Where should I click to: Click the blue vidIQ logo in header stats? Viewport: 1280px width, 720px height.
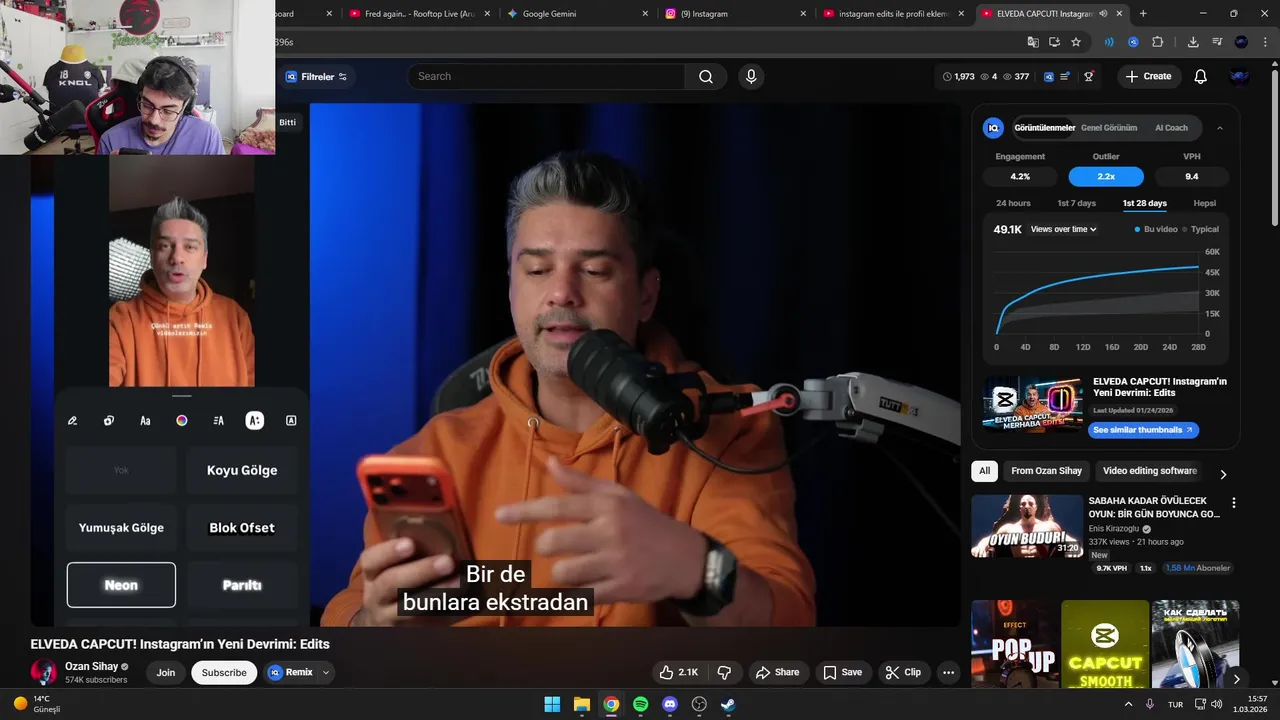[1048, 77]
